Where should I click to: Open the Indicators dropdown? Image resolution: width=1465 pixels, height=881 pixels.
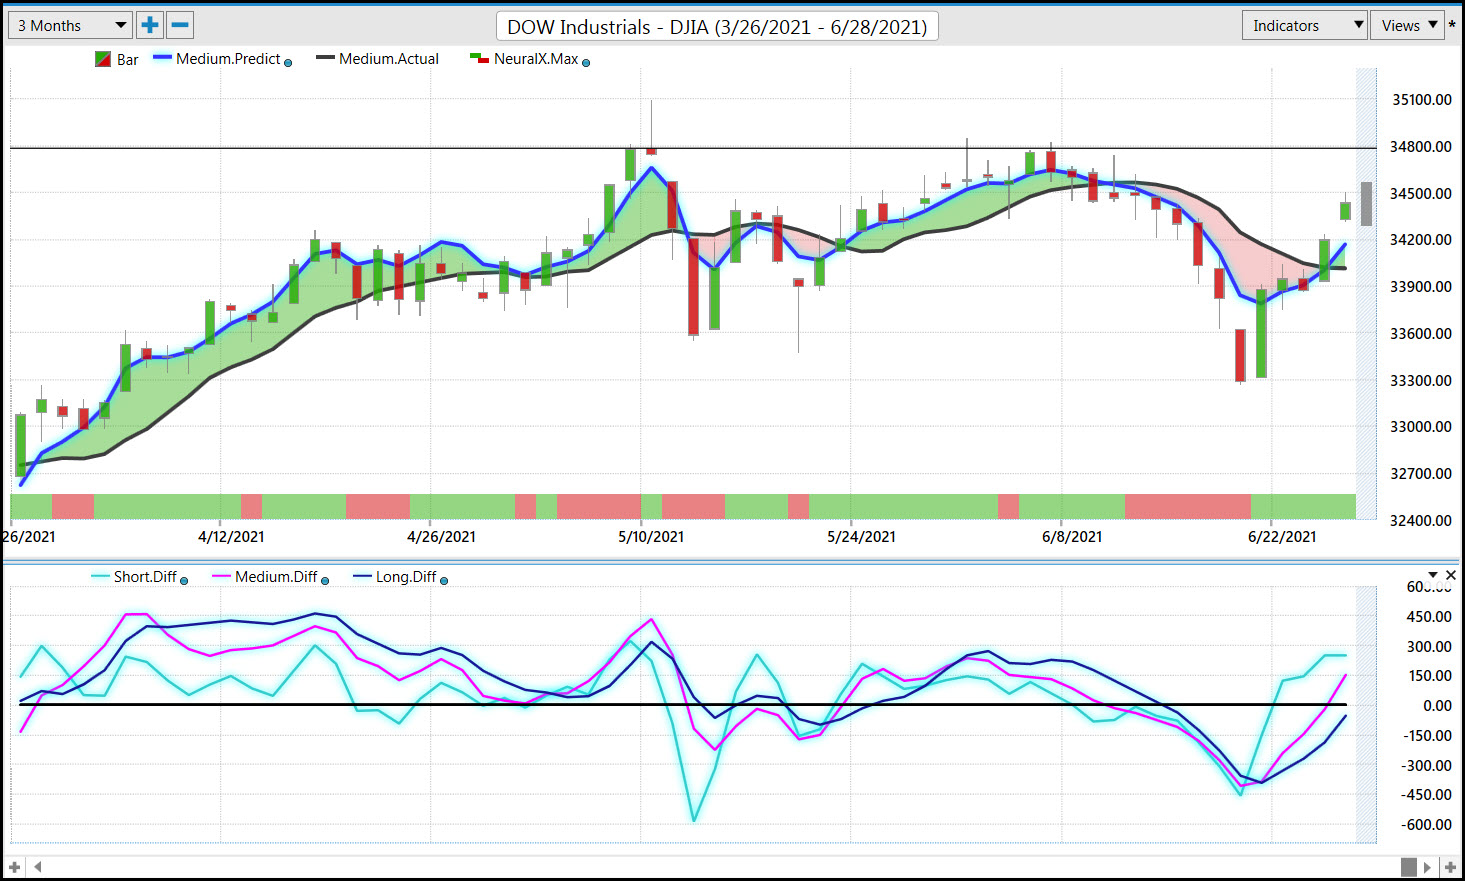[x=1304, y=25]
